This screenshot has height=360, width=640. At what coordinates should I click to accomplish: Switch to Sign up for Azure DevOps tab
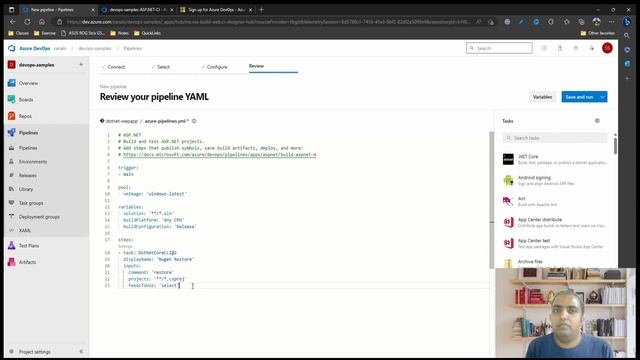(x=216, y=9)
